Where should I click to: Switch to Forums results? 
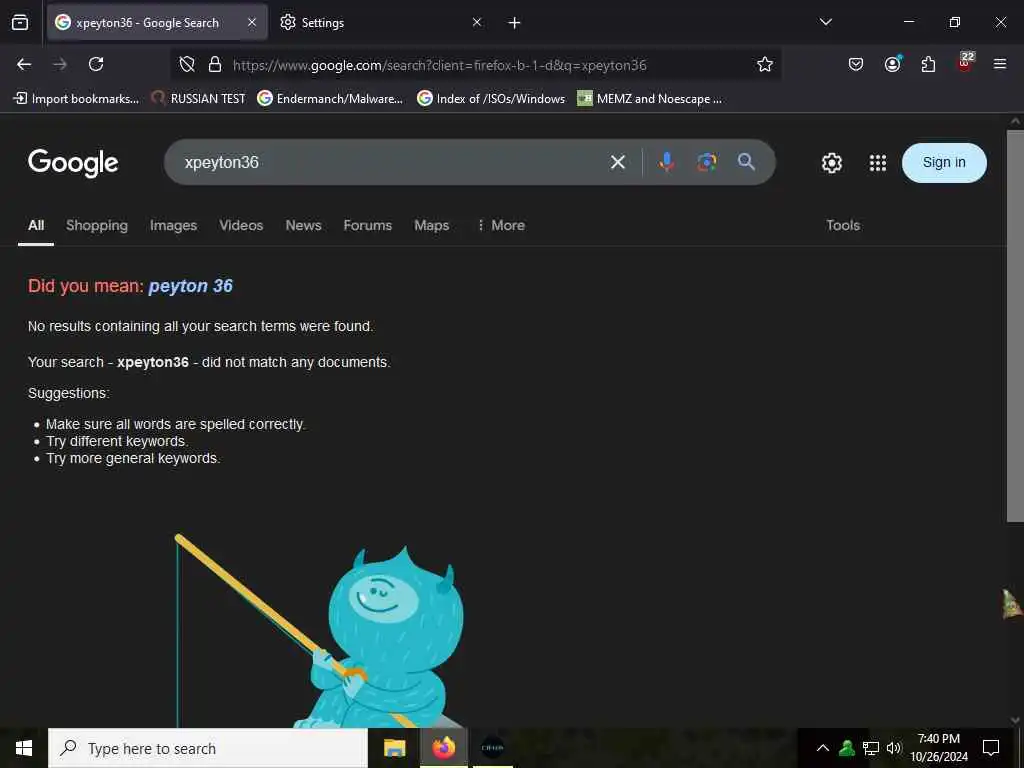click(x=368, y=225)
